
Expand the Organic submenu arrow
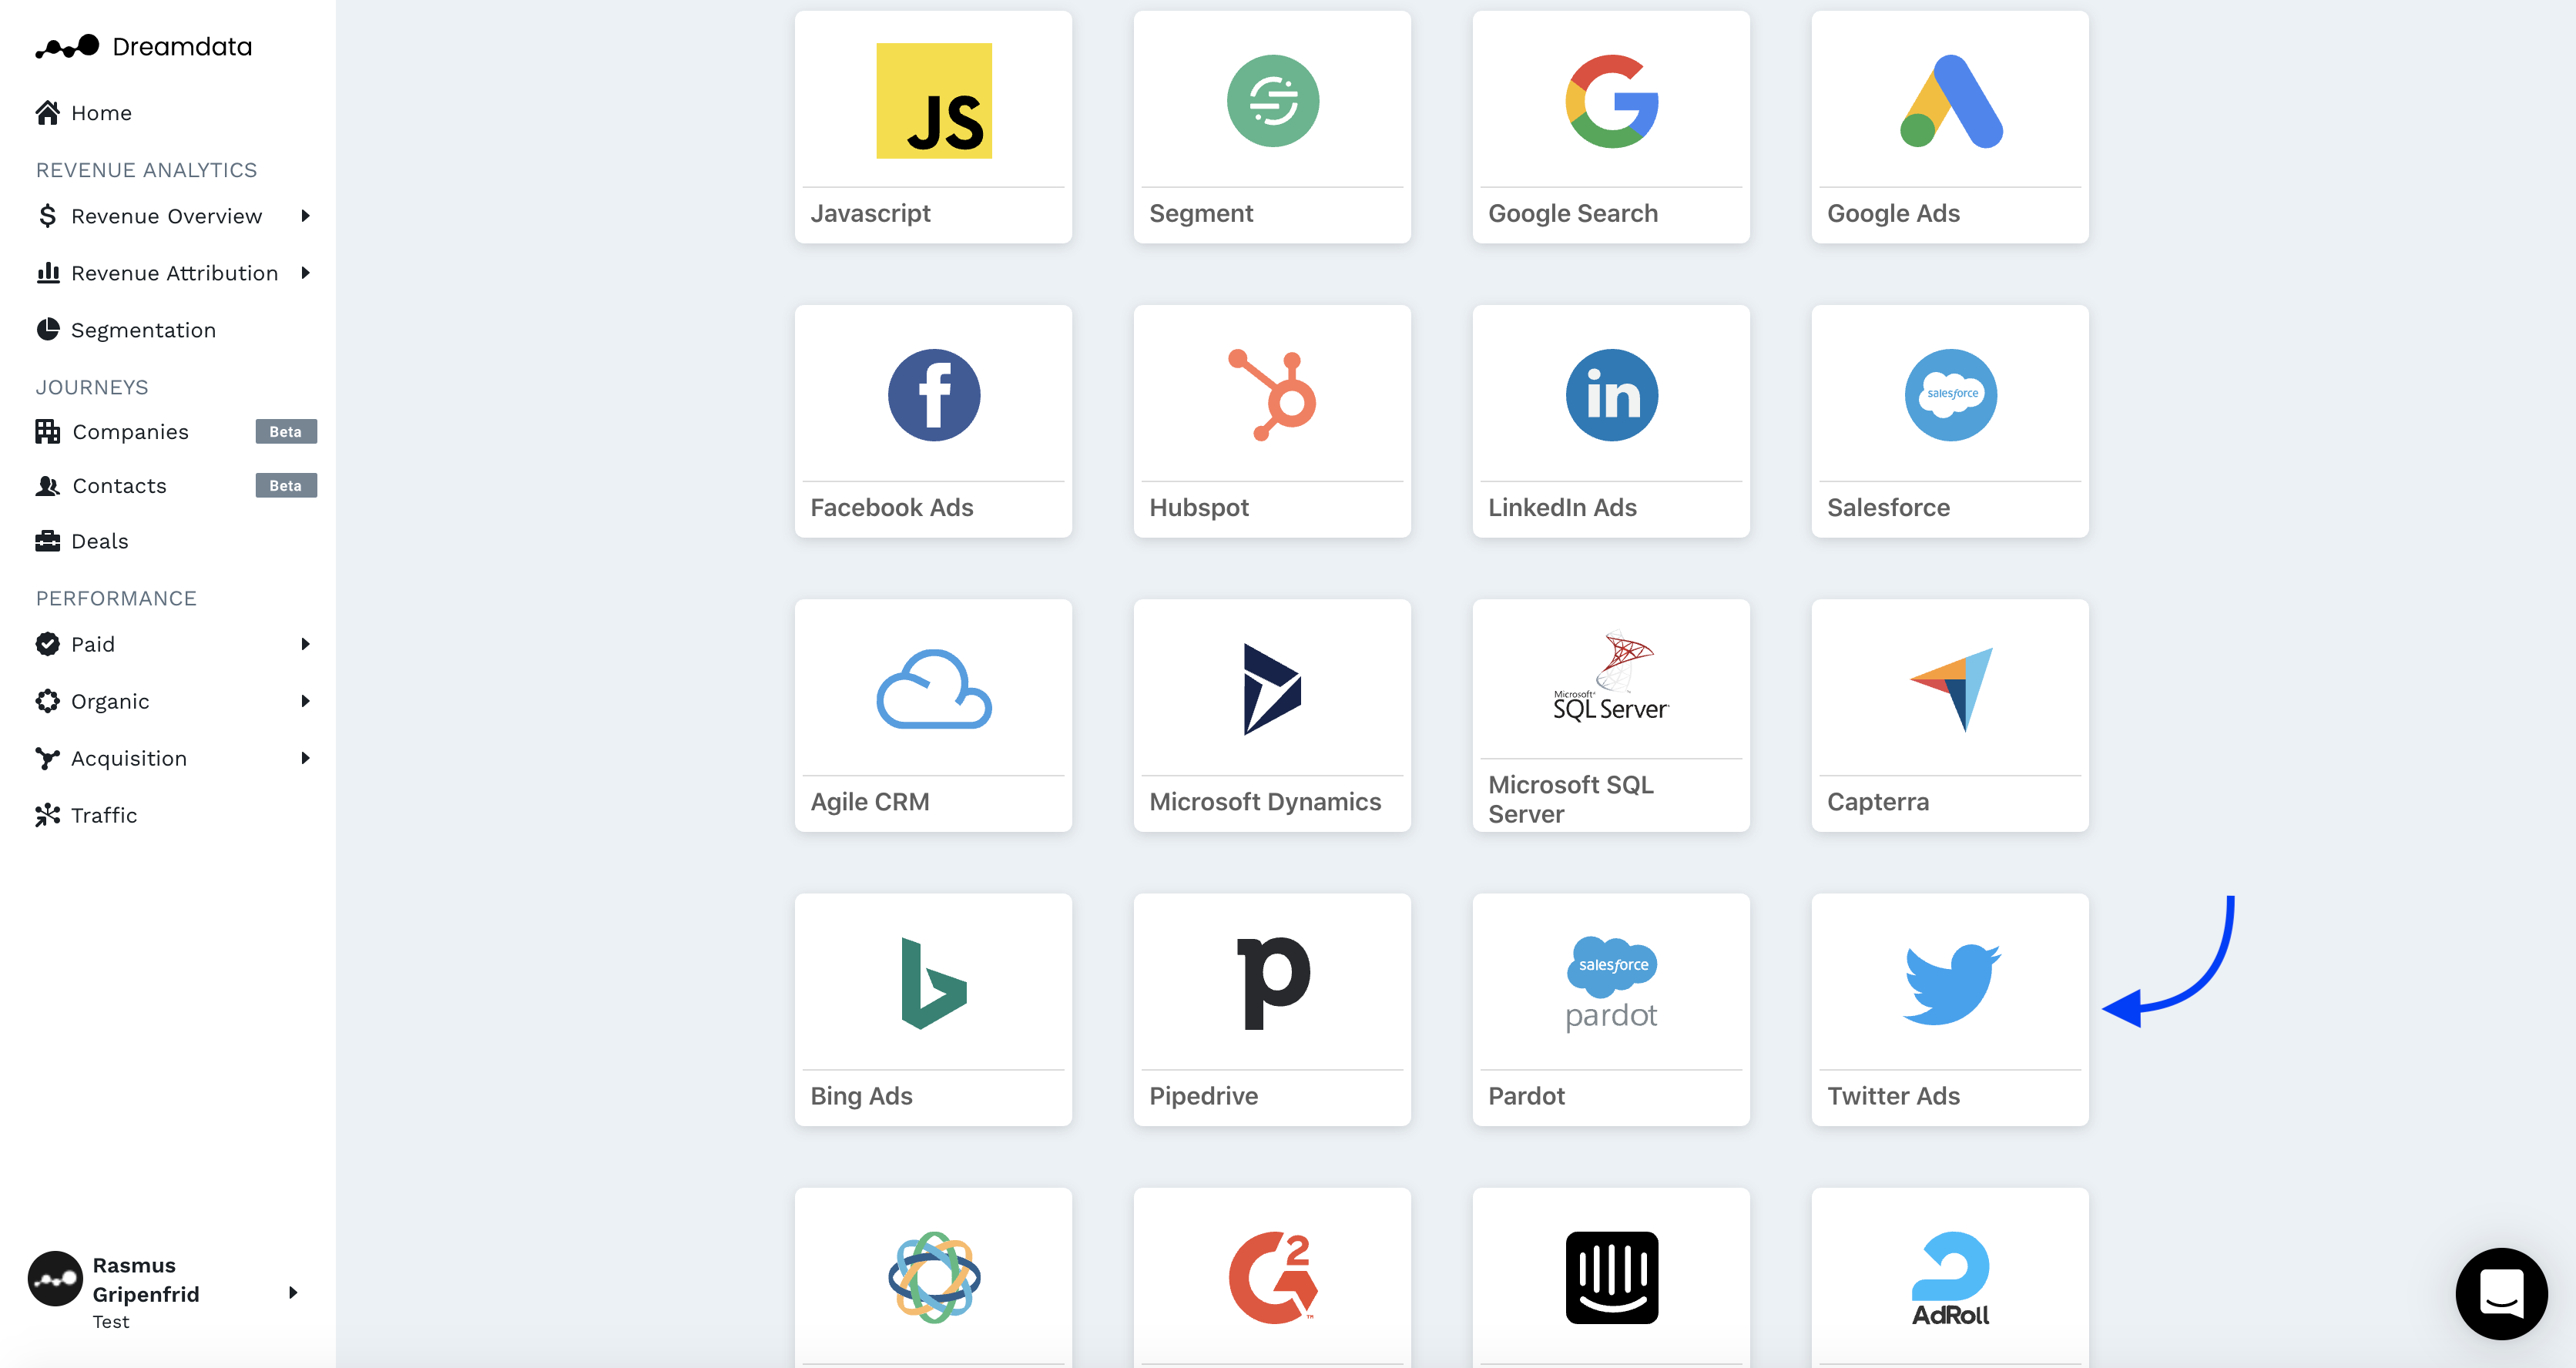(305, 701)
